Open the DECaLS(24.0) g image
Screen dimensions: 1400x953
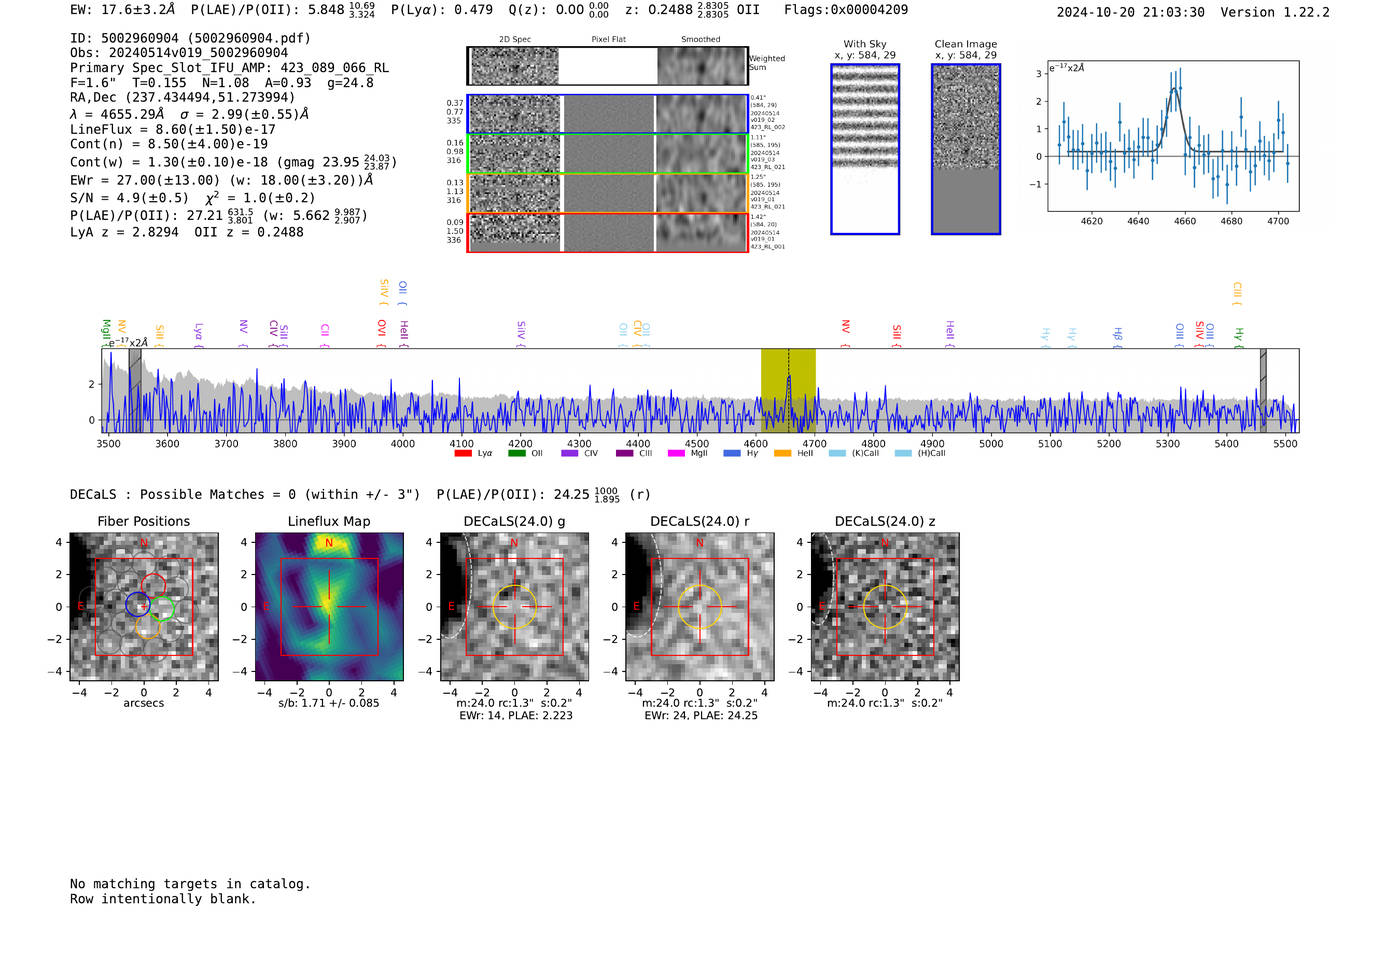(x=515, y=607)
